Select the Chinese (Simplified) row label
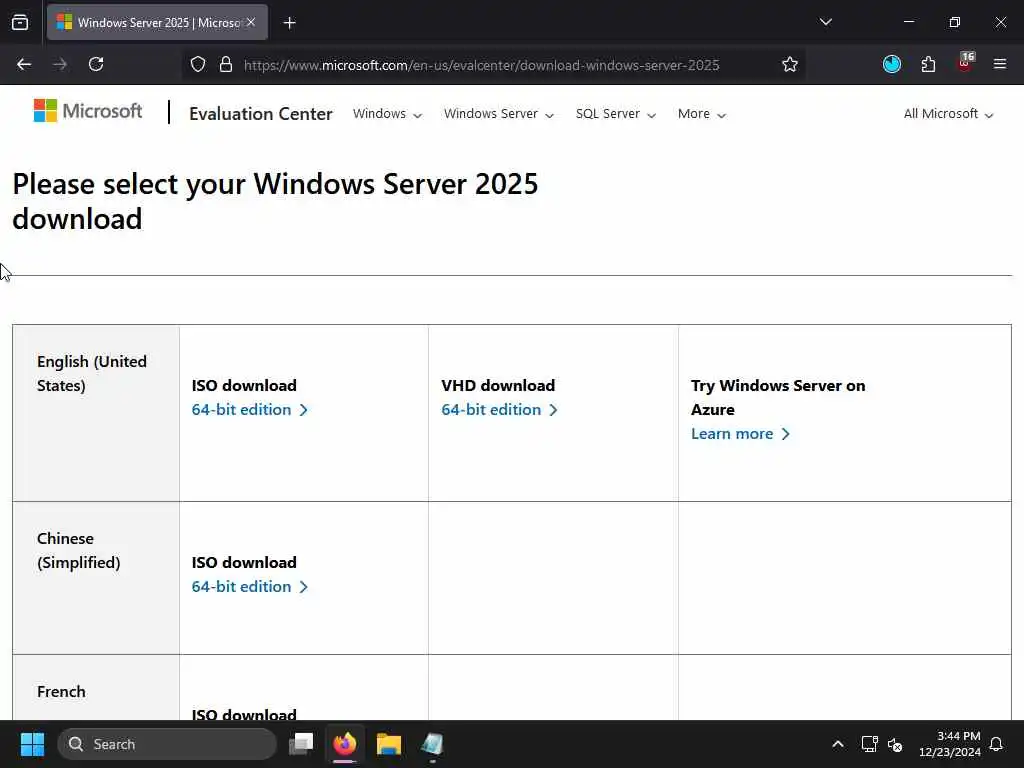Image resolution: width=1024 pixels, height=768 pixels. click(x=78, y=551)
